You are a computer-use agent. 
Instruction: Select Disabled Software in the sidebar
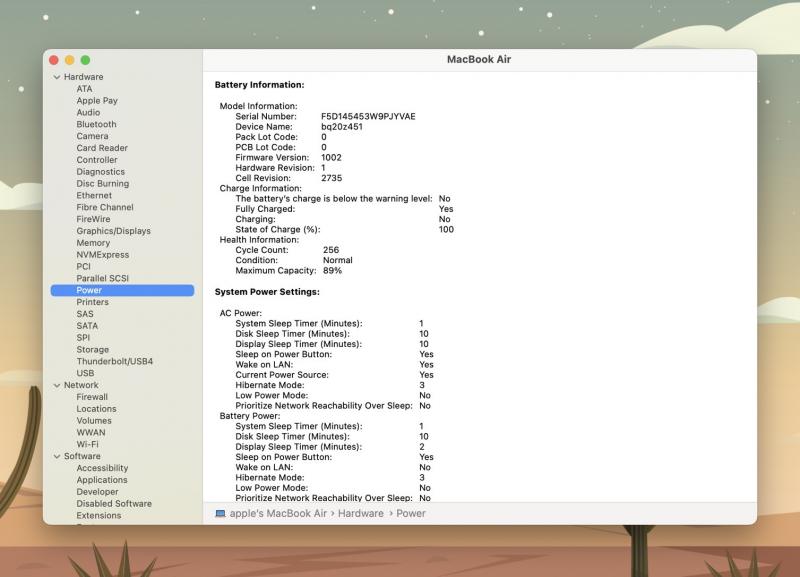pos(114,504)
